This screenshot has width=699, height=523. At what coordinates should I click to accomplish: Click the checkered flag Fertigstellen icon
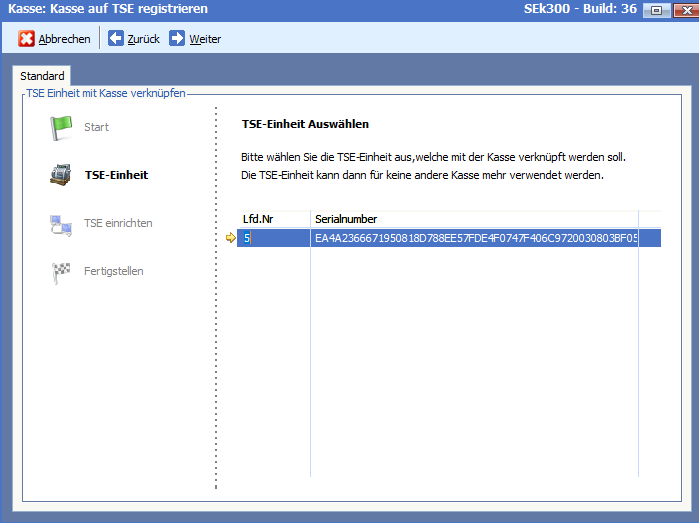(x=61, y=272)
